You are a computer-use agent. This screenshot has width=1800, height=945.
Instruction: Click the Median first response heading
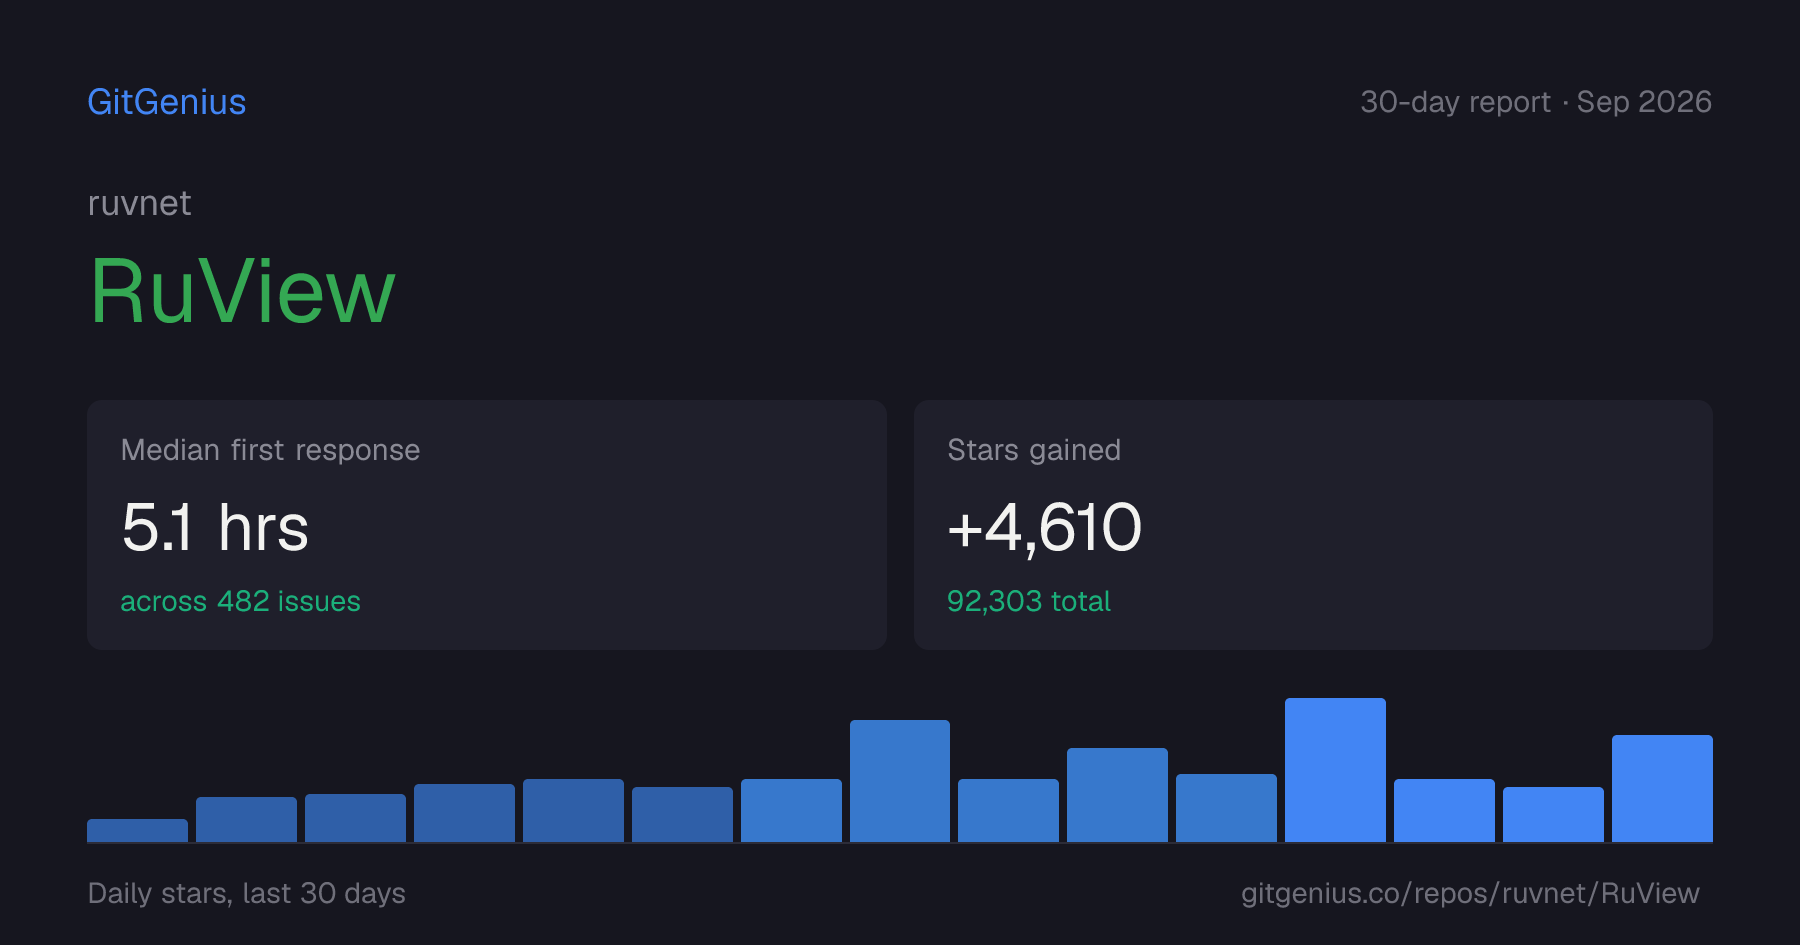point(270,450)
